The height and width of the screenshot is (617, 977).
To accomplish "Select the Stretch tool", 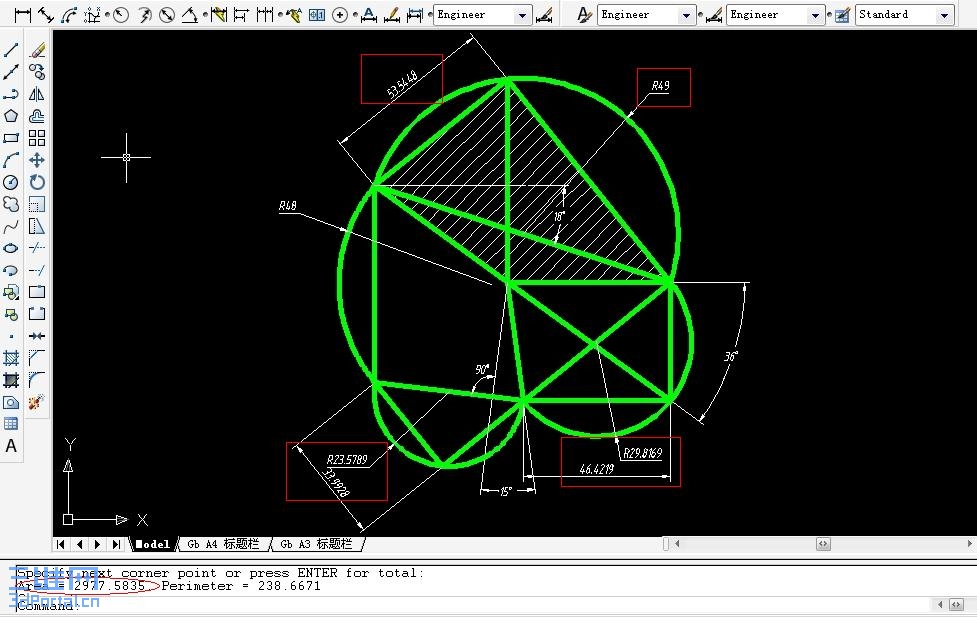I will click(37, 226).
